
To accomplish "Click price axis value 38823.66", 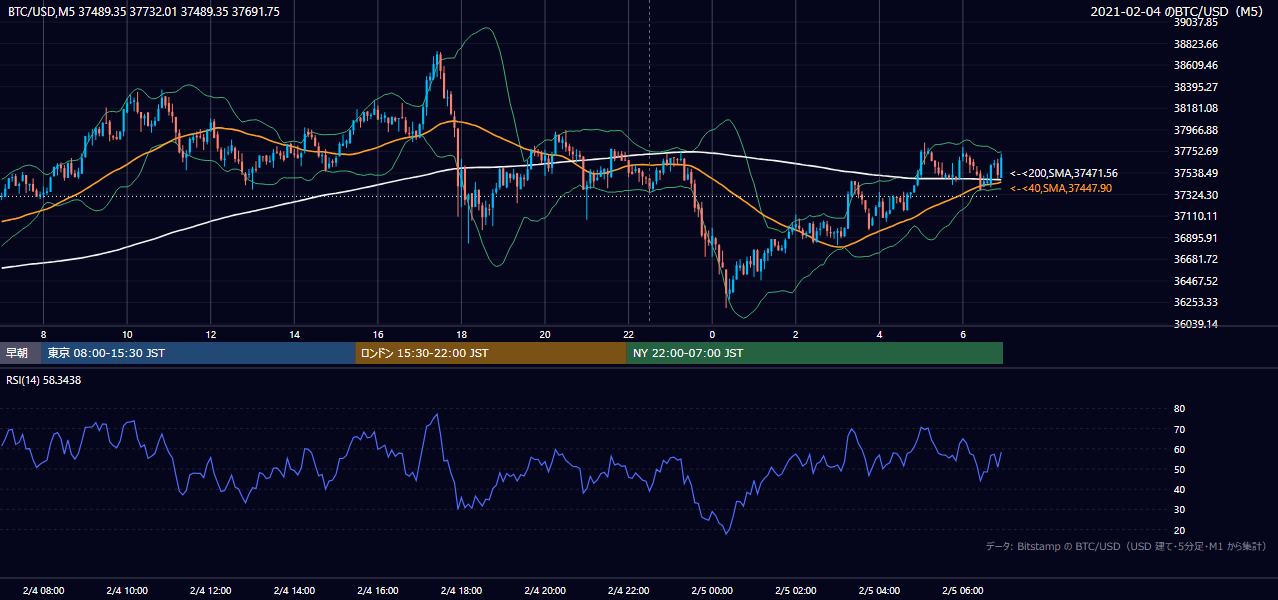I will click(1195, 44).
